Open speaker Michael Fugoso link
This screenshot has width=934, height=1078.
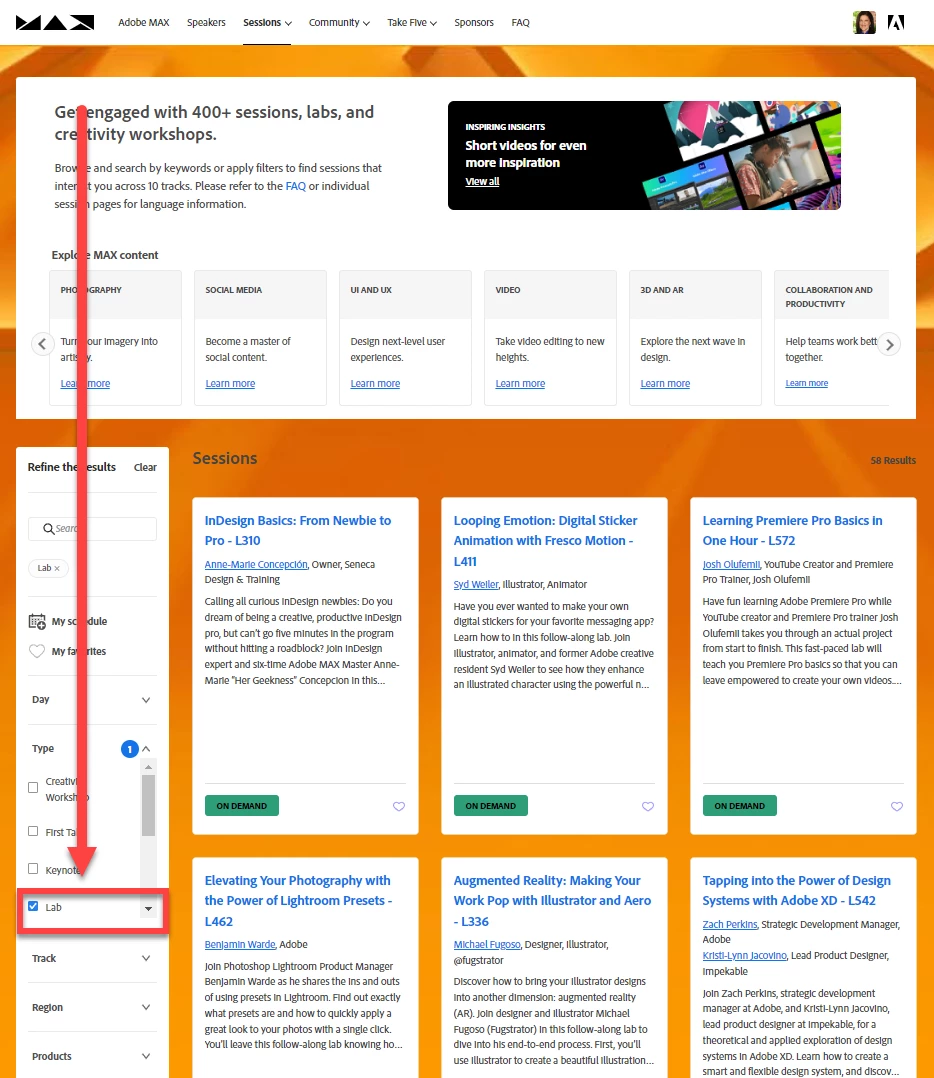coord(487,945)
